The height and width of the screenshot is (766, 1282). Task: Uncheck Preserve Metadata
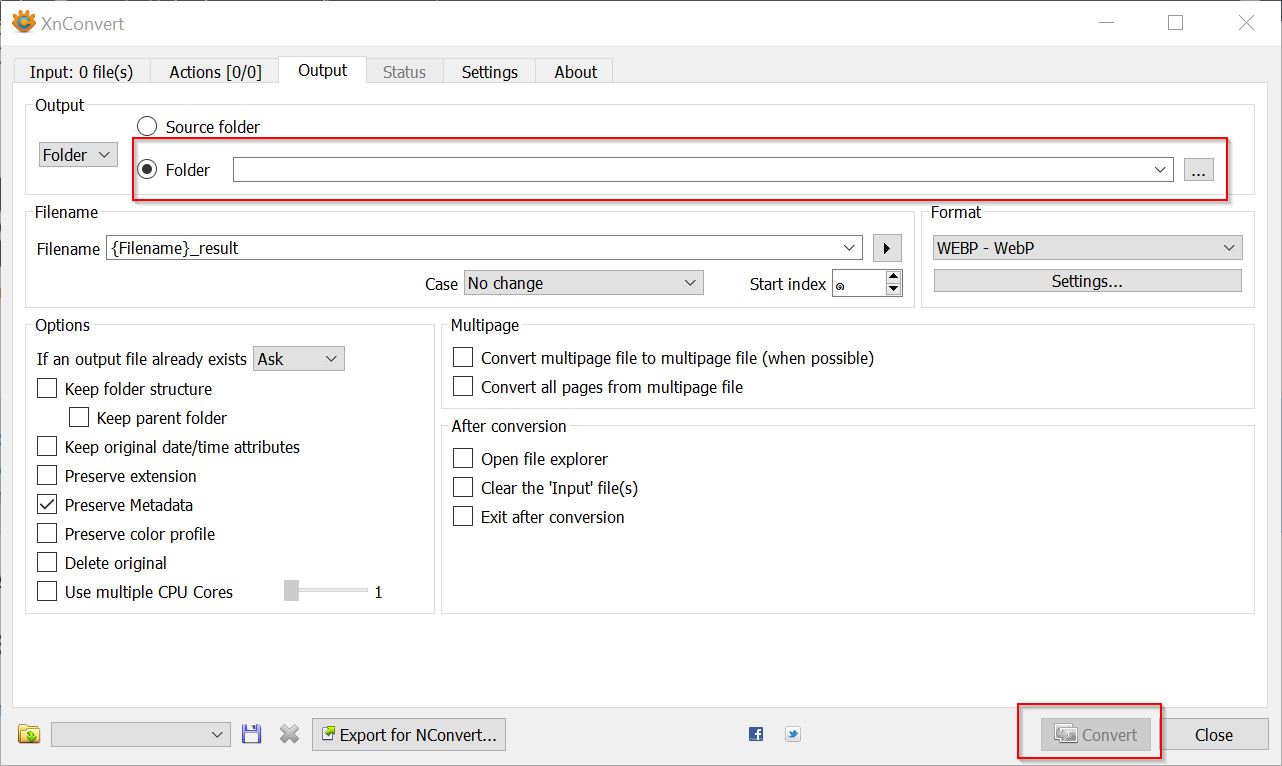47,505
